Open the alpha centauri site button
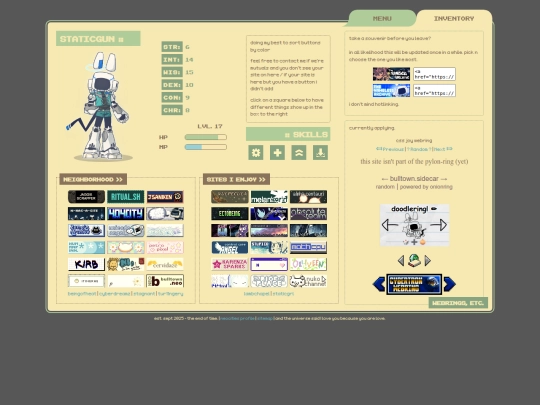The image size is (540, 405). coord(308,197)
